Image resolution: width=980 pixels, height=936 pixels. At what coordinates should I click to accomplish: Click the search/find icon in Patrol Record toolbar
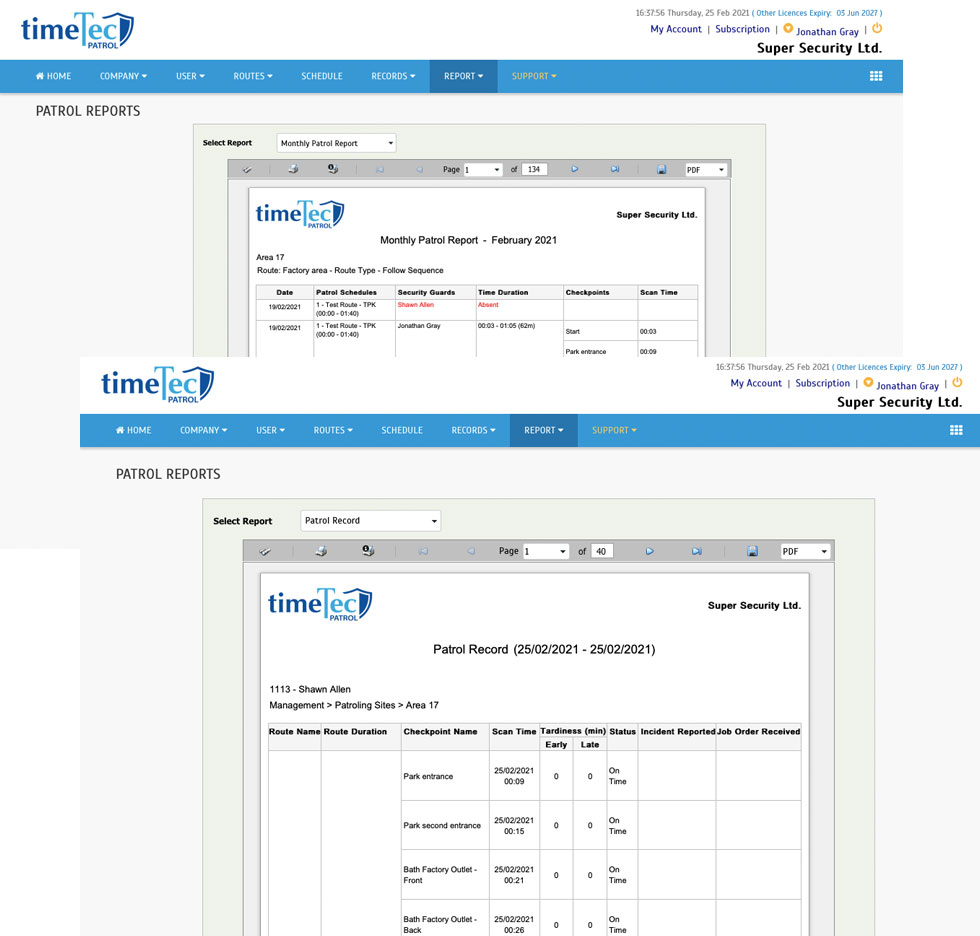coord(368,551)
